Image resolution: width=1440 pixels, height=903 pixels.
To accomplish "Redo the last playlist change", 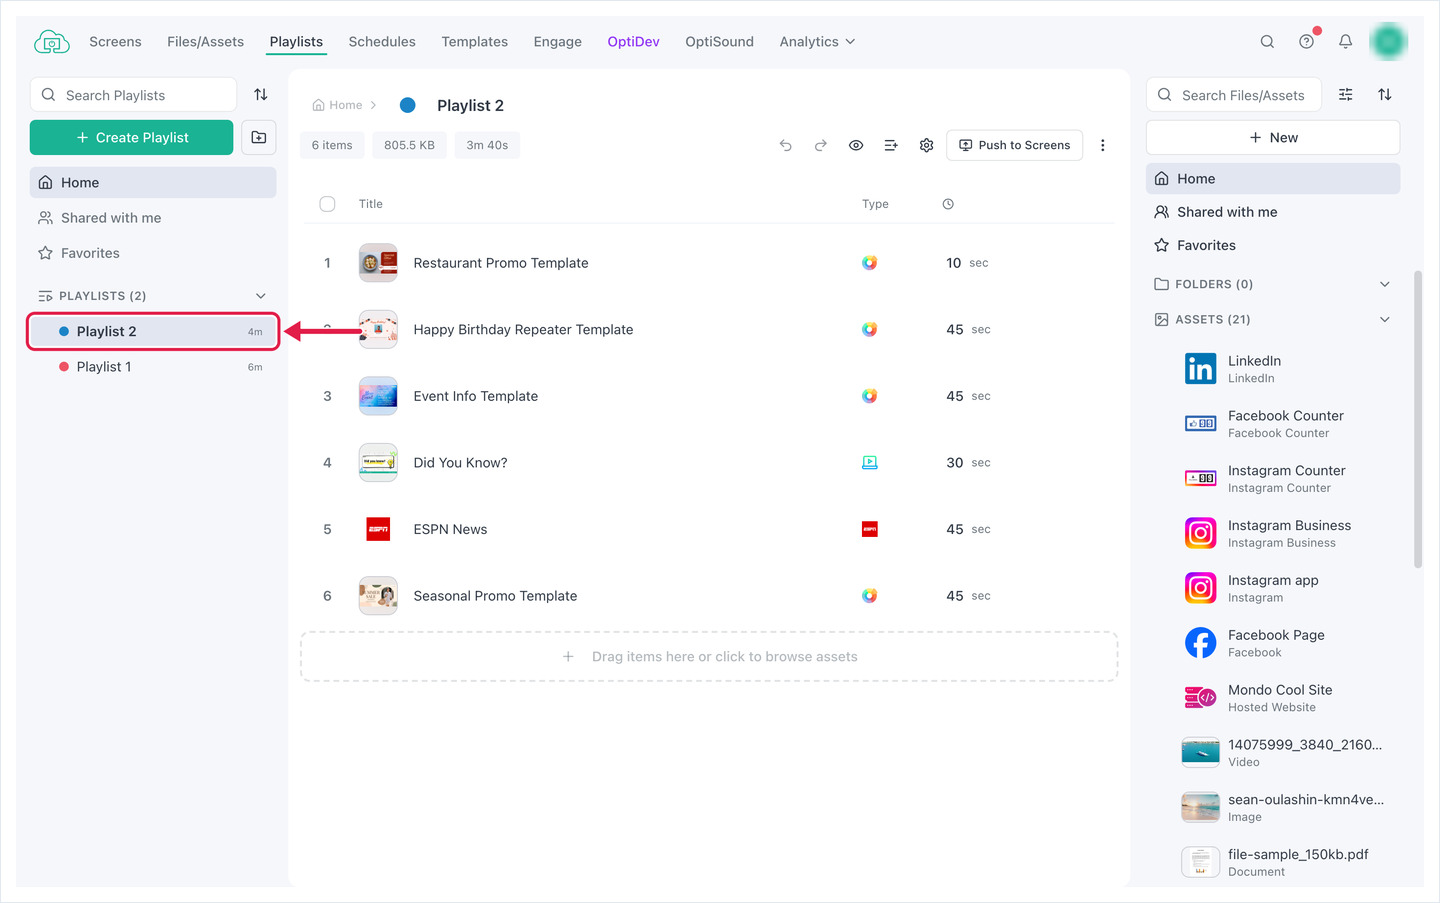I will 821,145.
